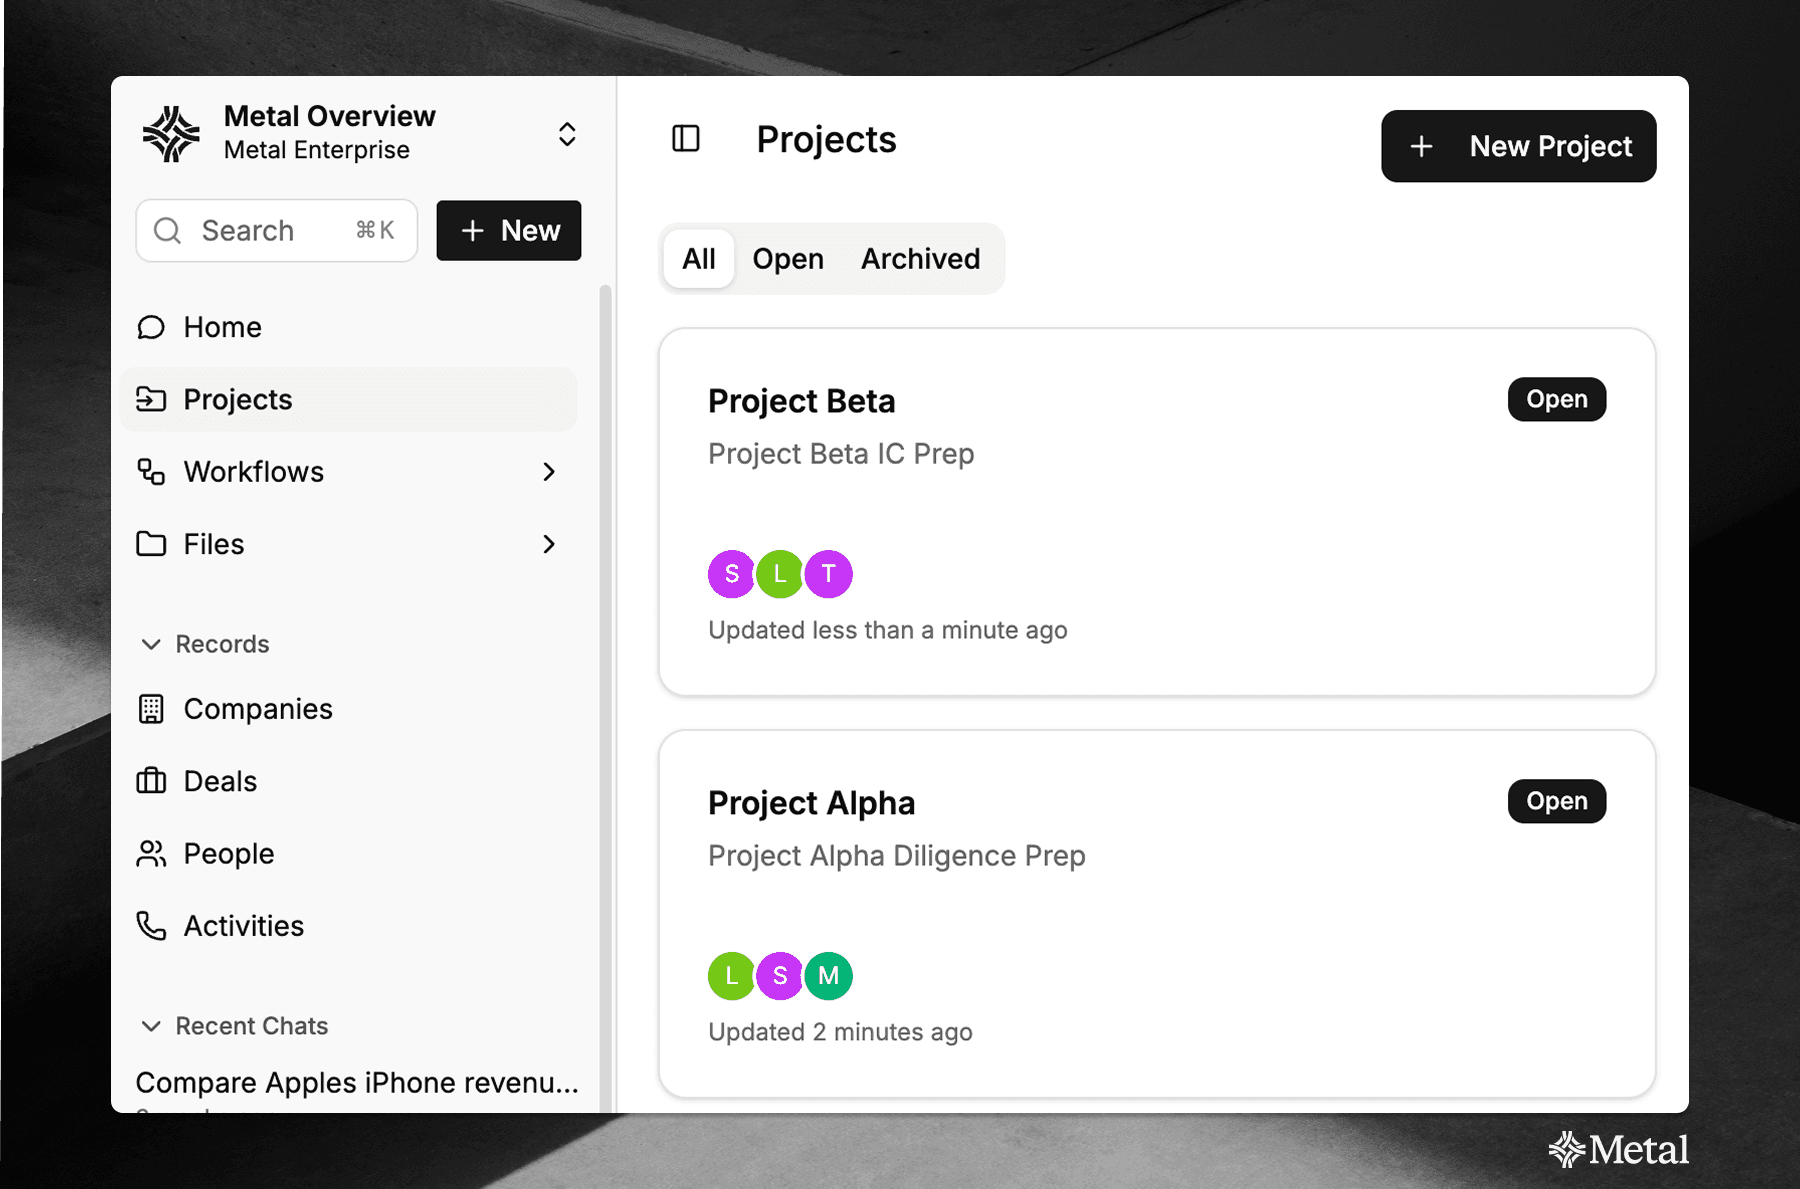
Task: Click the L avatar on Project Alpha
Action: (732, 976)
